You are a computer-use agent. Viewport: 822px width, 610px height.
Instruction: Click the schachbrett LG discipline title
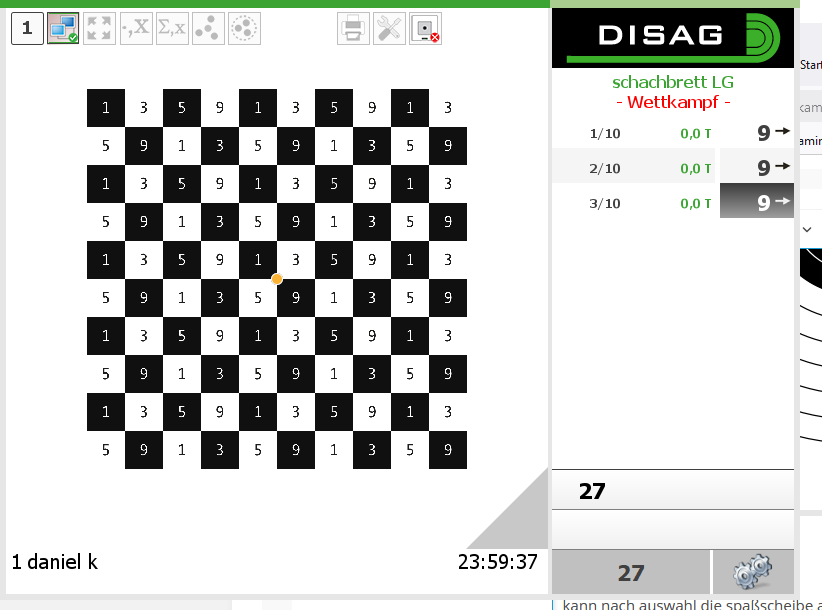pos(672,83)
